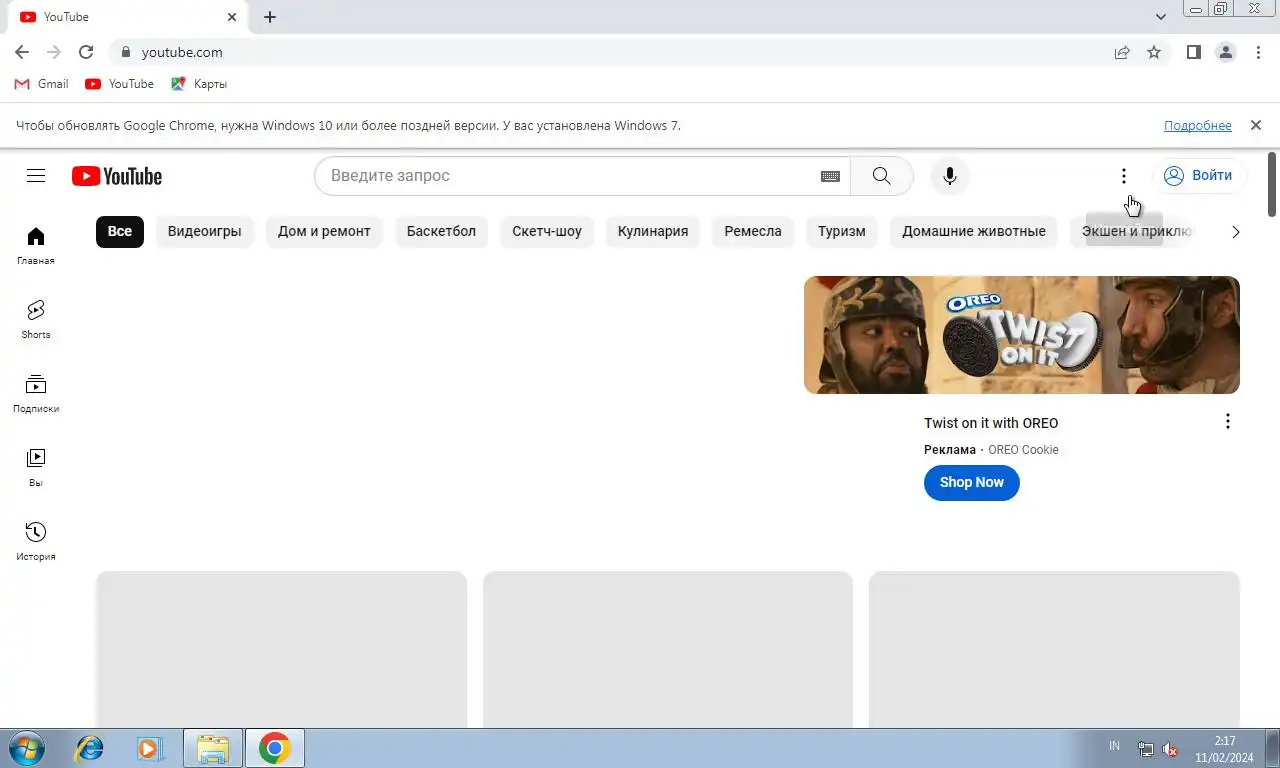The width and height of the screenshot is (1280, 768).
Task: Select the Дом и ремонт chip
Action: 324,231
